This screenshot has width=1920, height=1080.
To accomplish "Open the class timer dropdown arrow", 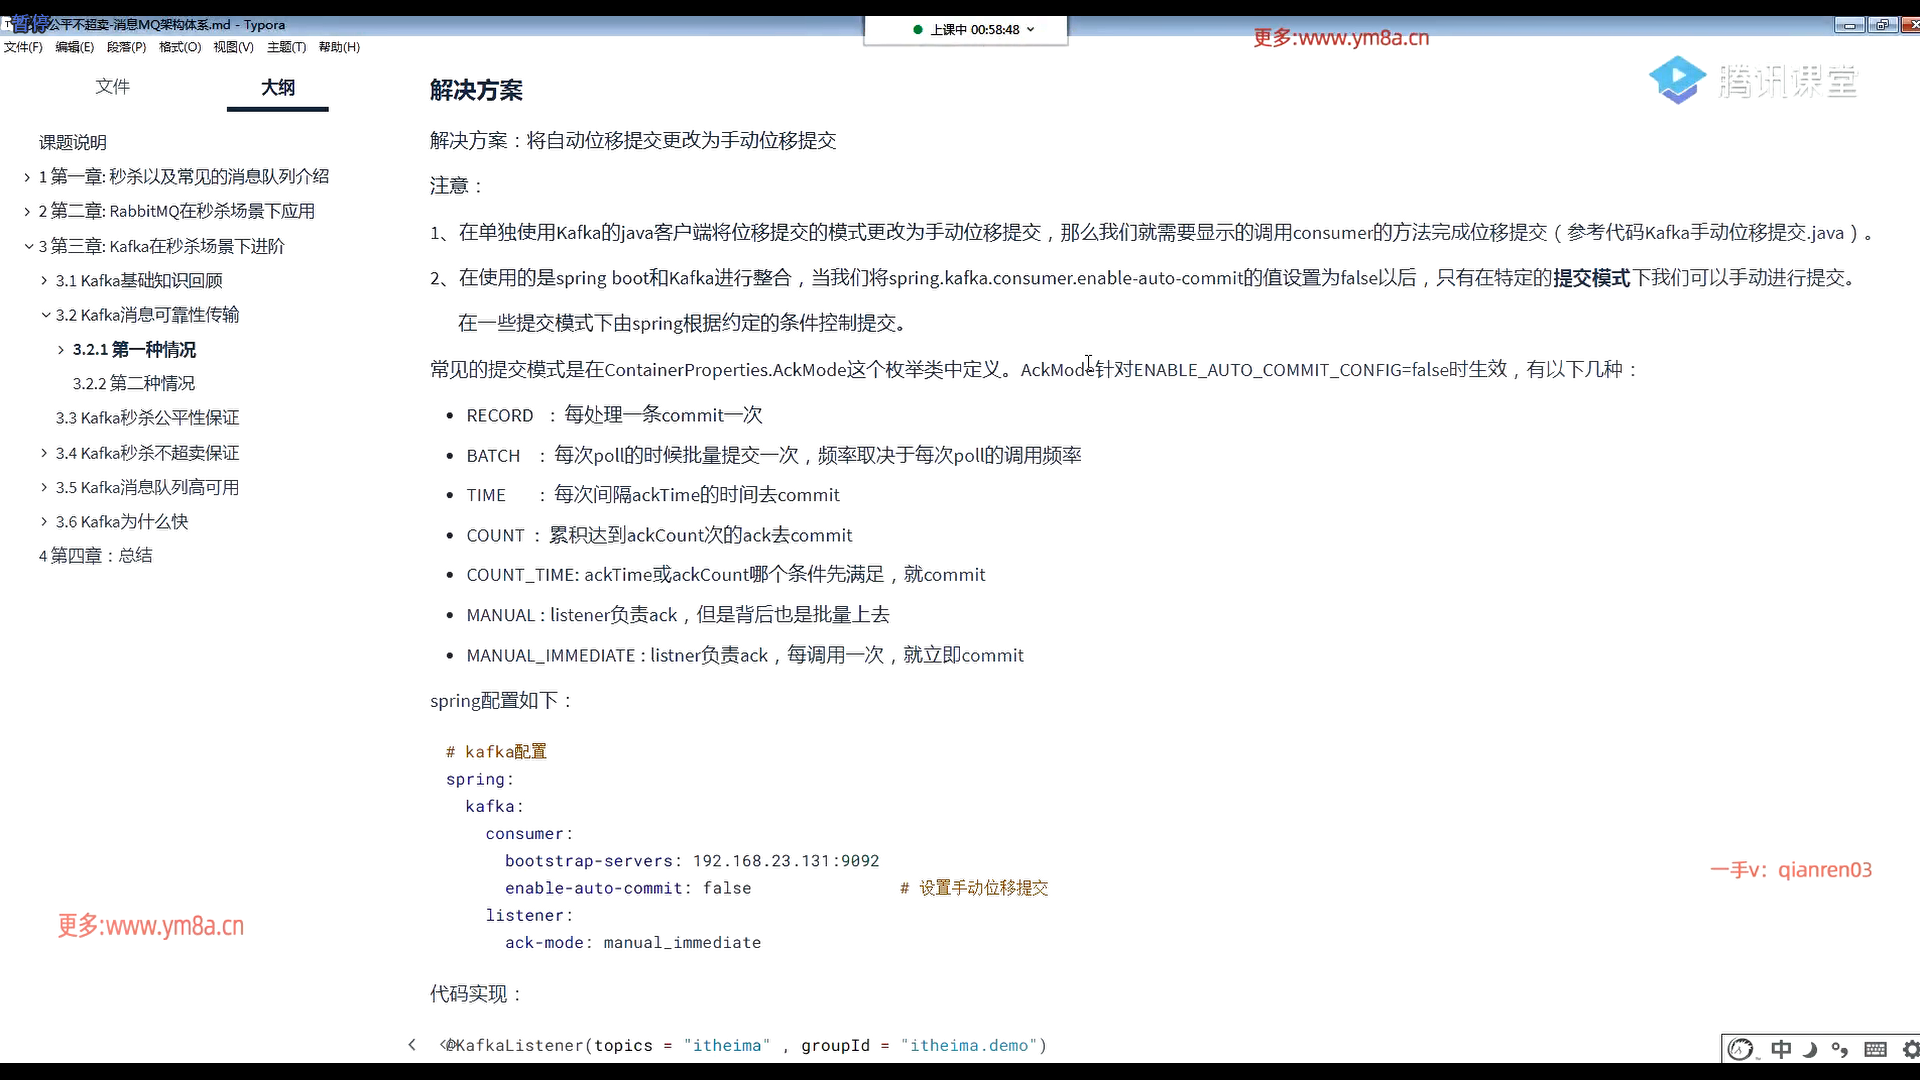I will pyautogui.click(x=1030, y=29).
